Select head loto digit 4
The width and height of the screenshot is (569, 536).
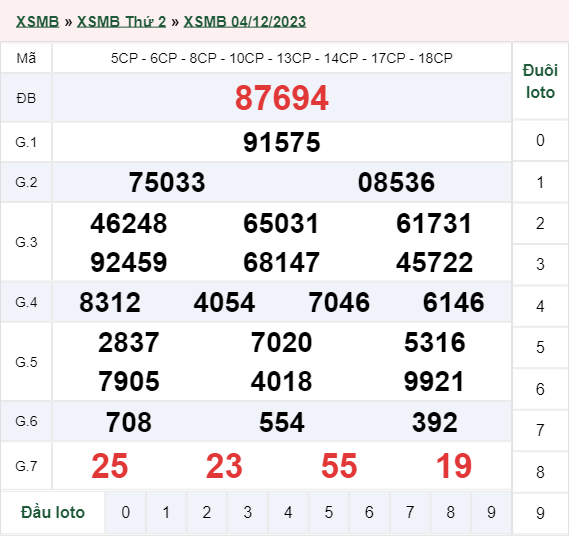tap(288, 512)
